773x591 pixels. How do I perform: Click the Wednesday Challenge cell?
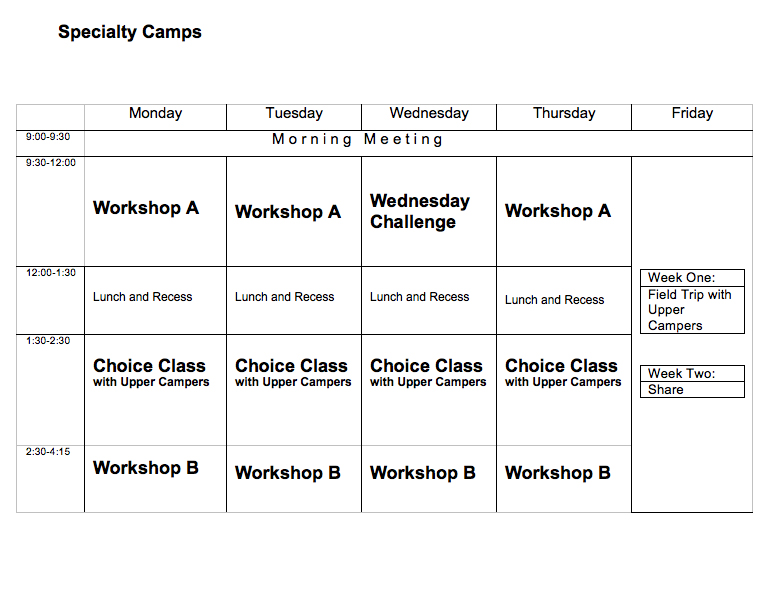click(420, 212)
